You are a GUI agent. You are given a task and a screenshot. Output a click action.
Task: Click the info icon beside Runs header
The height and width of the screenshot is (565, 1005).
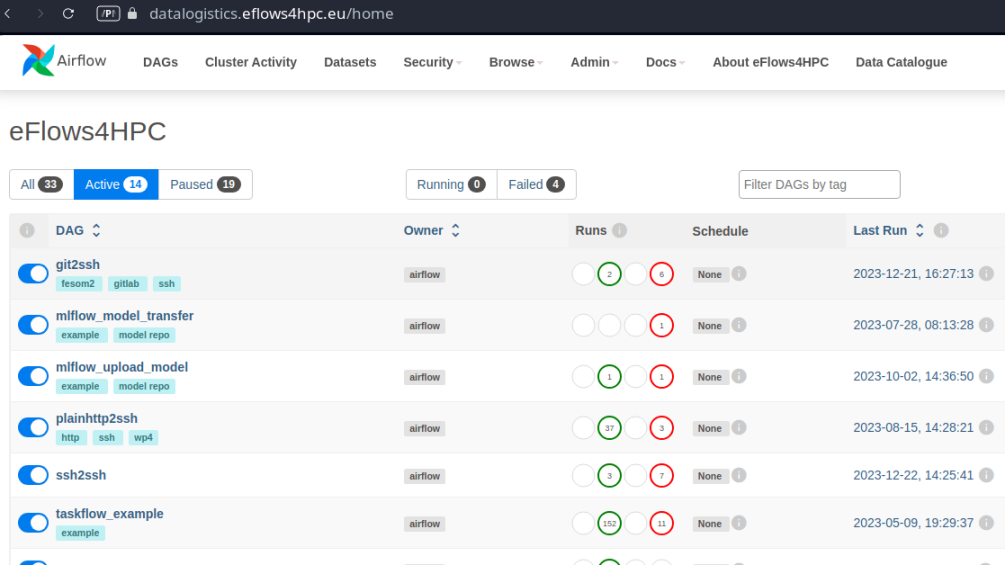619,231
